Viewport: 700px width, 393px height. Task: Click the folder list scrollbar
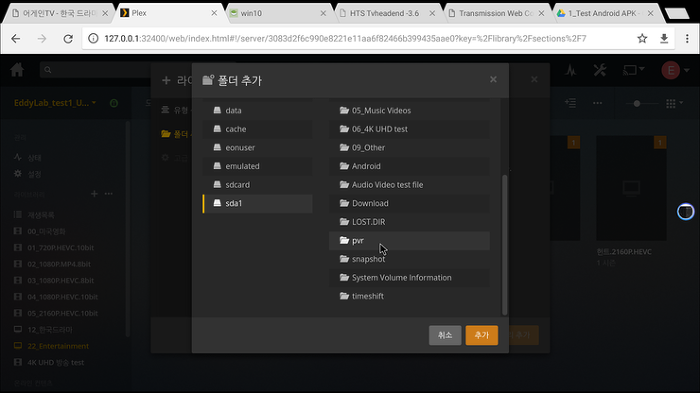click(x=505, y=245)
